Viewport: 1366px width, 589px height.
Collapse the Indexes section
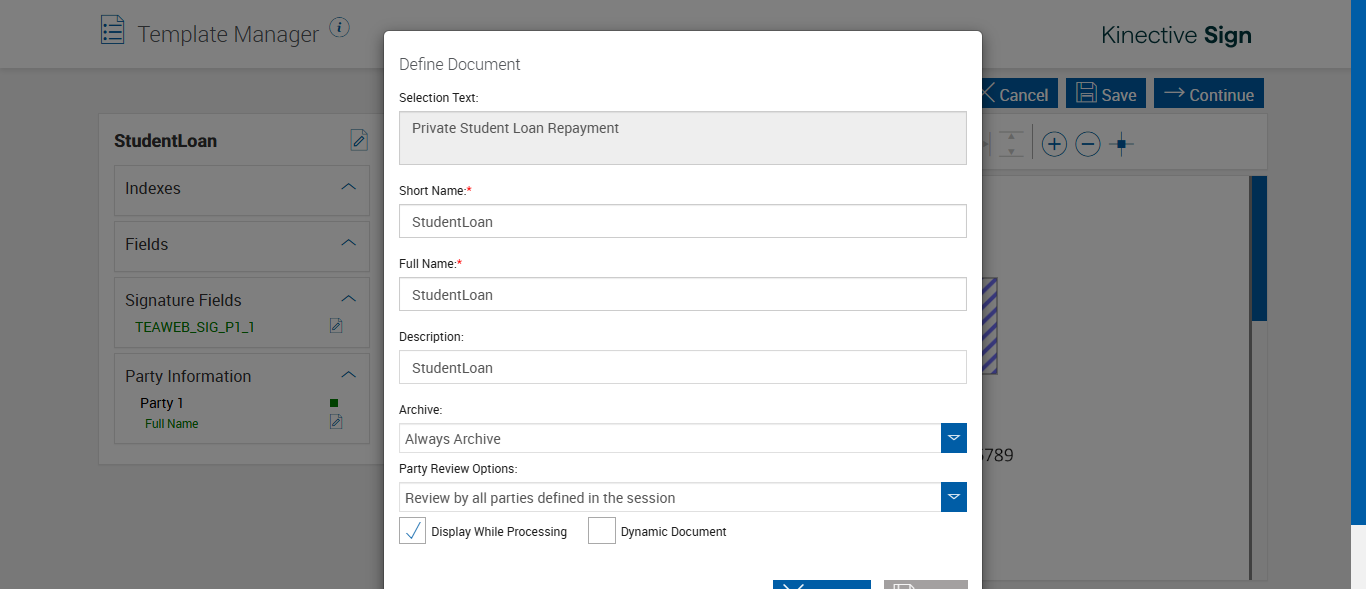click(348, 187)
